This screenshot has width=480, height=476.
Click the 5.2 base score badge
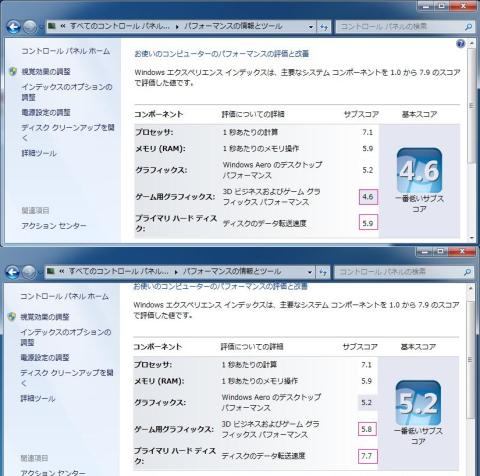coord(418,403)
